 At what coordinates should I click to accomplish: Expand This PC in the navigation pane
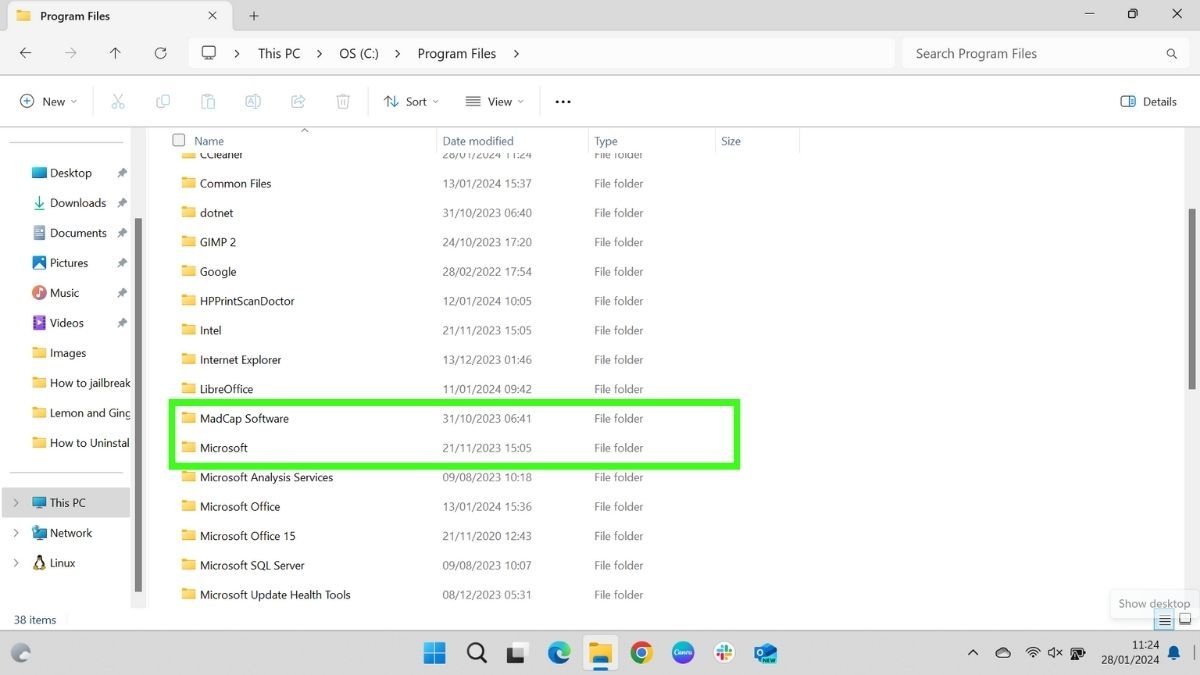tap(16, 502)
